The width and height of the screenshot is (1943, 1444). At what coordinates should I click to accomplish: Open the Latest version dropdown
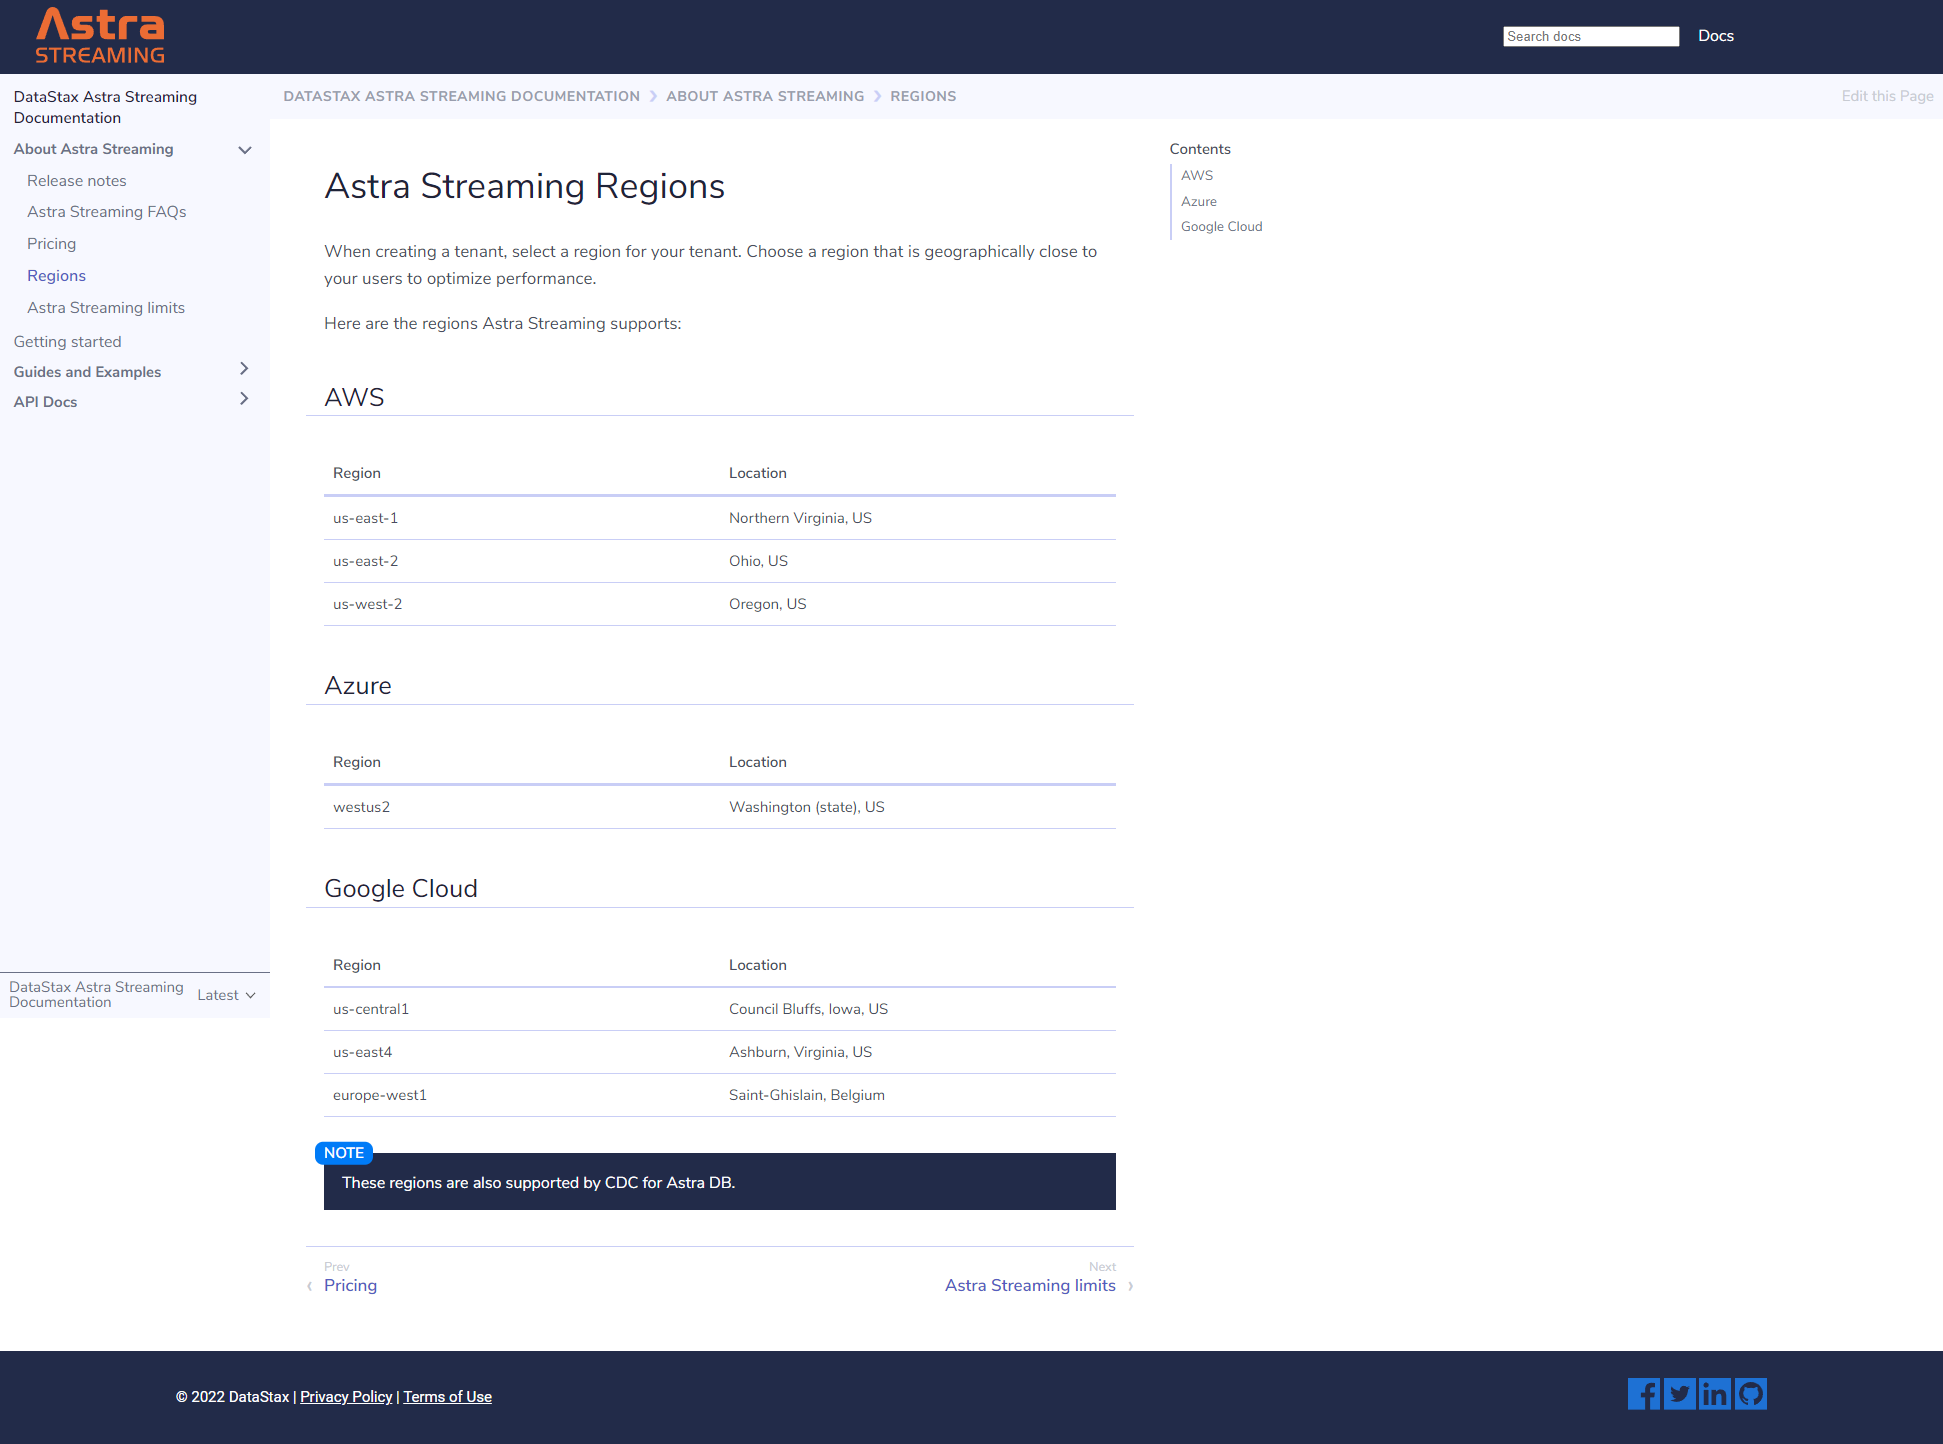pyautogui.click(x=227, y=995)
